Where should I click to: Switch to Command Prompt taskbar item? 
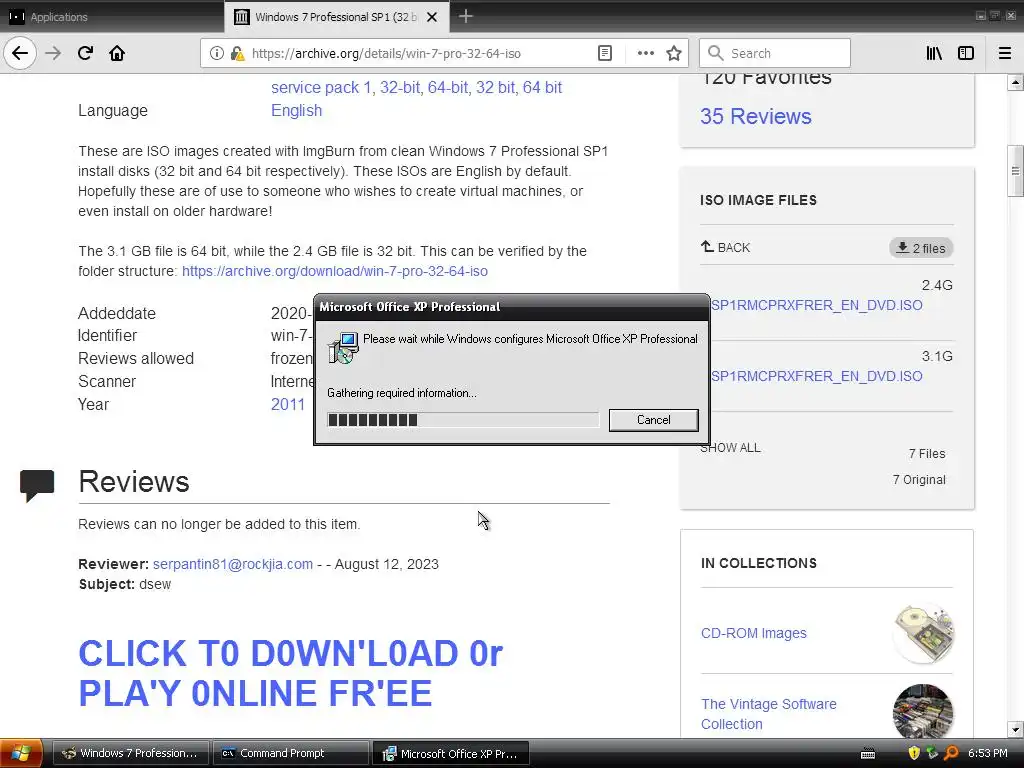tap(290, 753)
